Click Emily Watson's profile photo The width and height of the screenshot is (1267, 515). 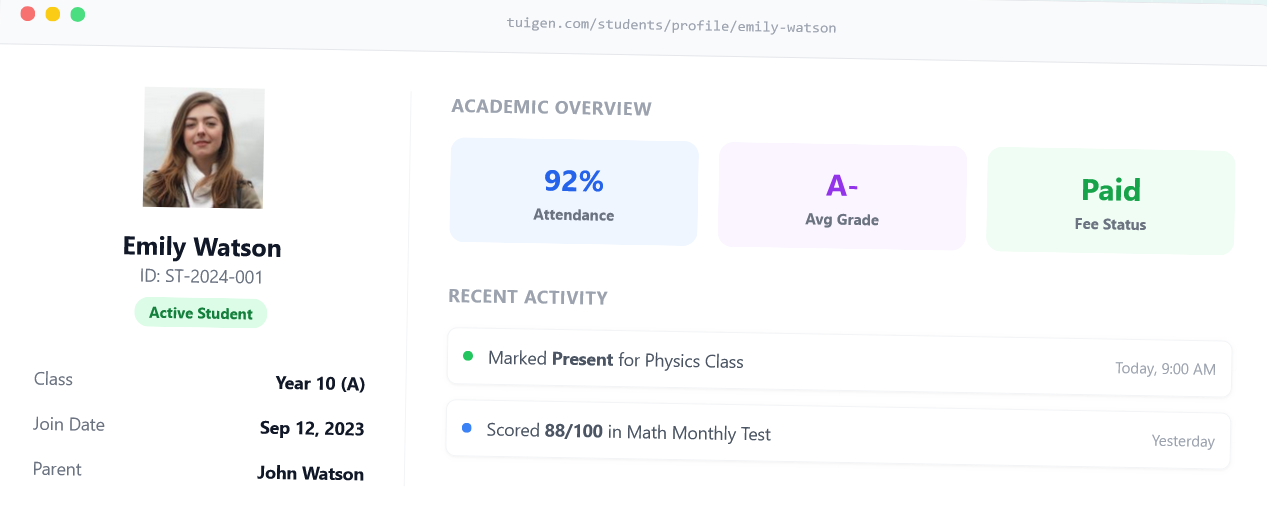pos(204,148)
